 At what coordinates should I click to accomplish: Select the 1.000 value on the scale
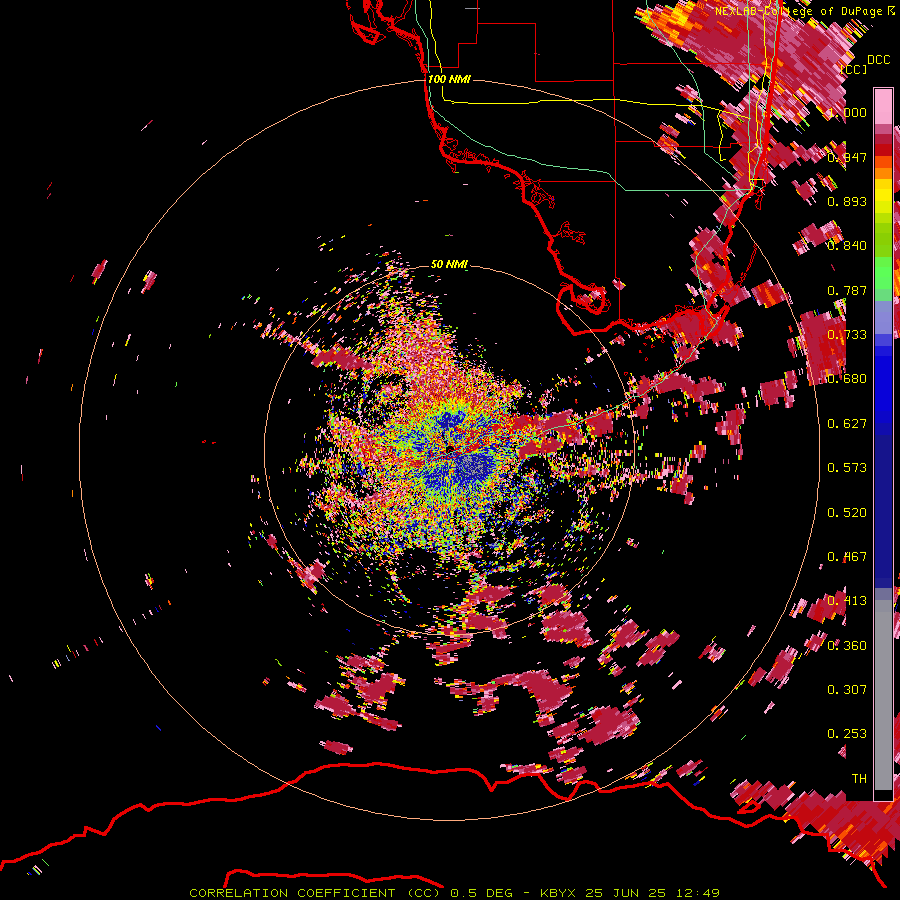coord(847,112)
